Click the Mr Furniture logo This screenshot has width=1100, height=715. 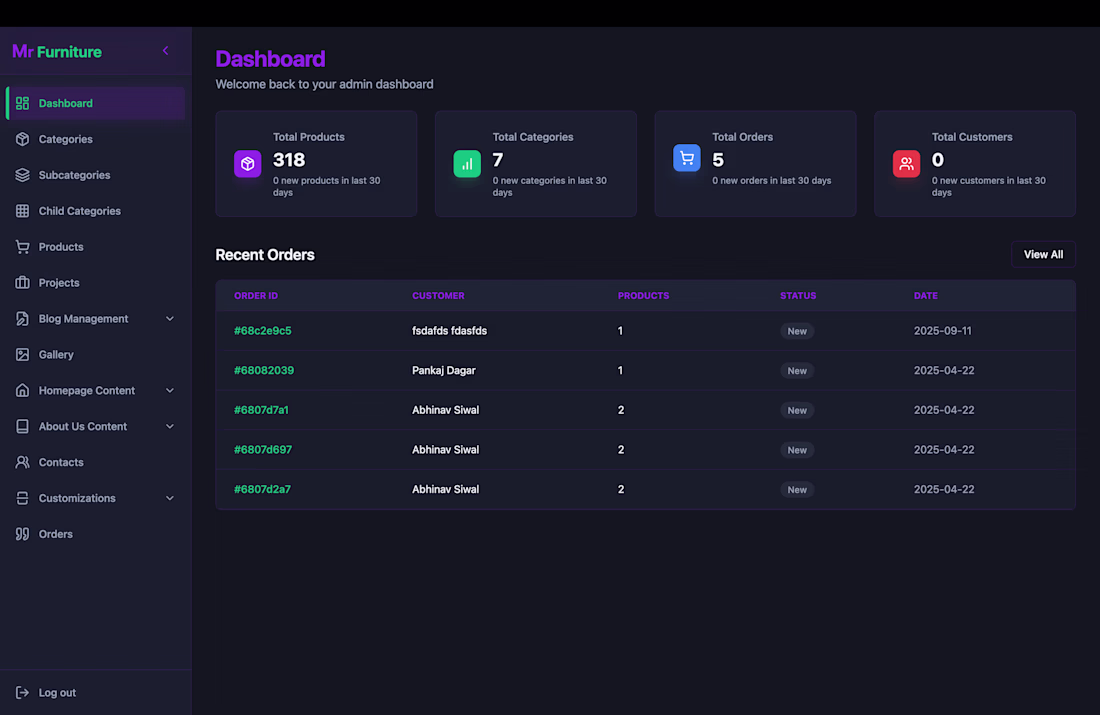pyautogui.click(x=57, y=51)
